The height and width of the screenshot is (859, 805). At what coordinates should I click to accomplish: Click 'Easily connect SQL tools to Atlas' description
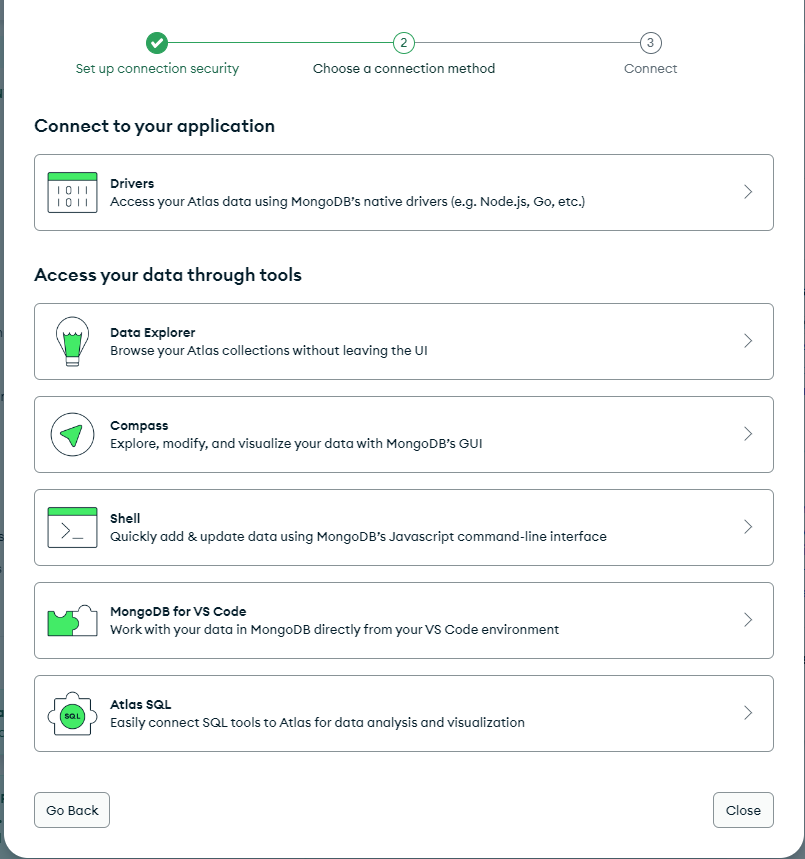(x=317, y=723)
